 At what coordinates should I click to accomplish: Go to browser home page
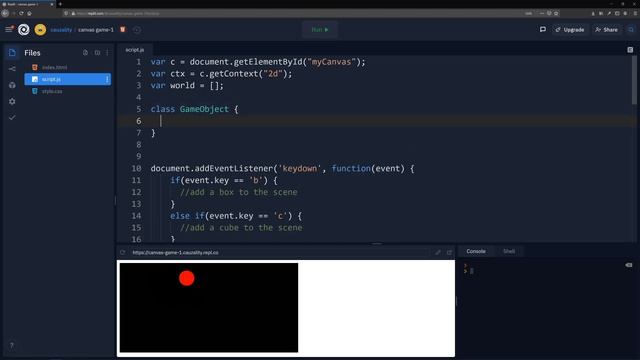click(29, 13)
